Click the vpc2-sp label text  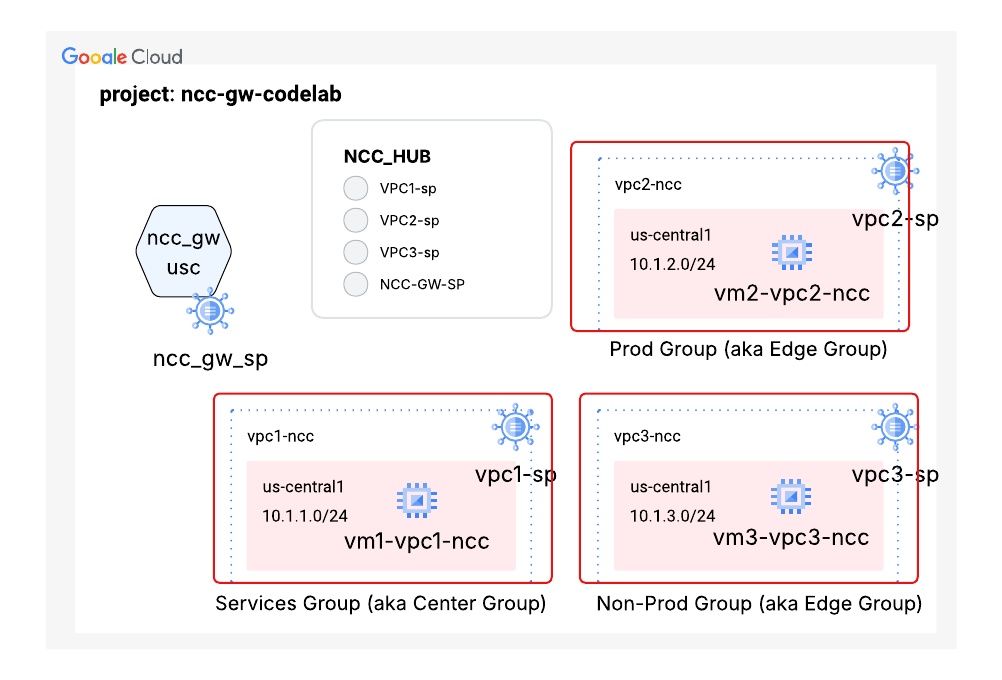pos(895,219)
